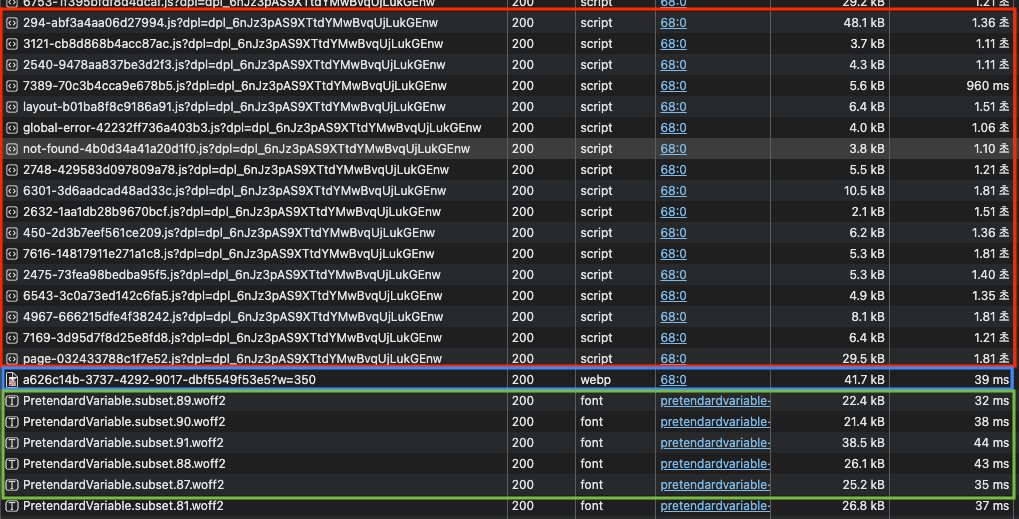Click the 960 ms time value
Screen dimensions: 1019x519
[x=988, y=86]
